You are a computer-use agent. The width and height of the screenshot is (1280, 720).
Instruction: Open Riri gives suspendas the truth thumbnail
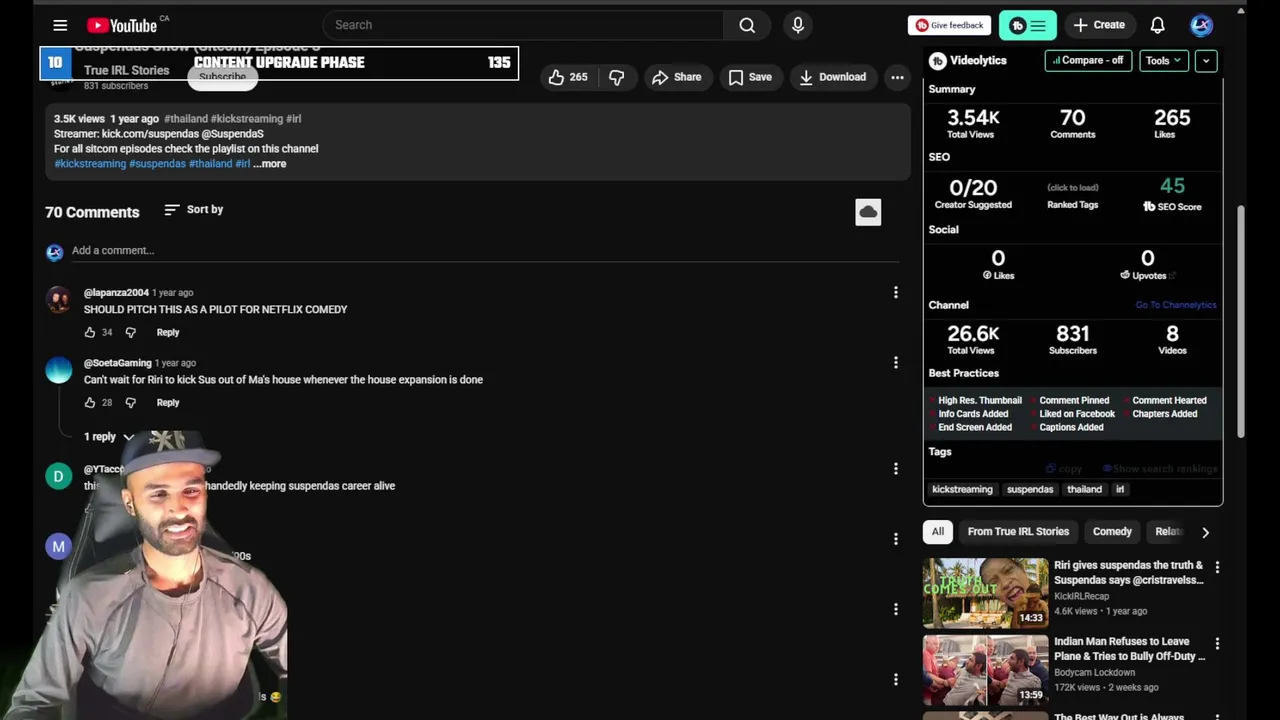click(x=985, y=592)
